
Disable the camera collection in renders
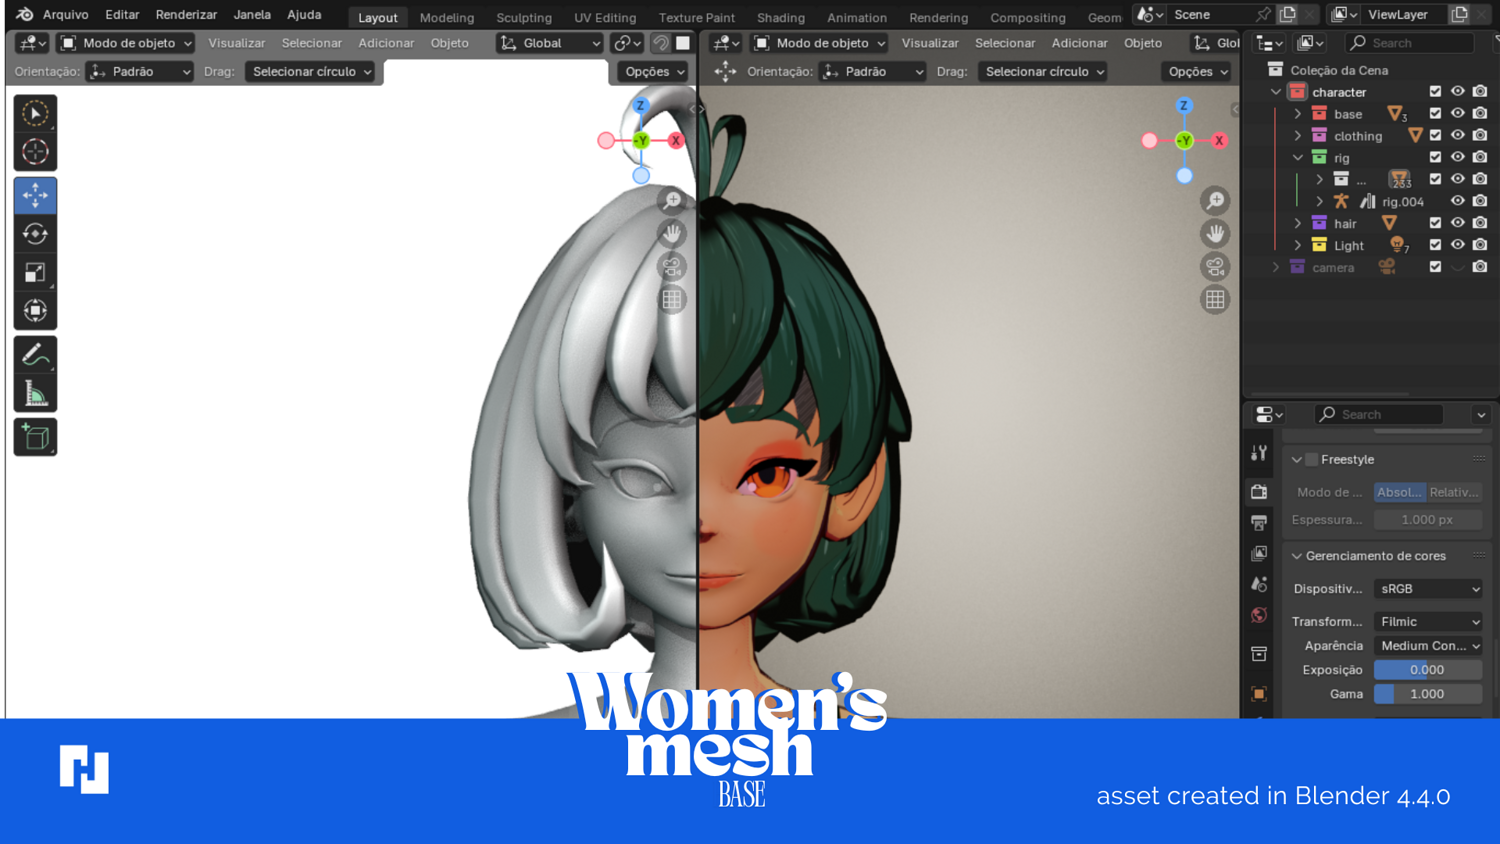point(1480,267)
